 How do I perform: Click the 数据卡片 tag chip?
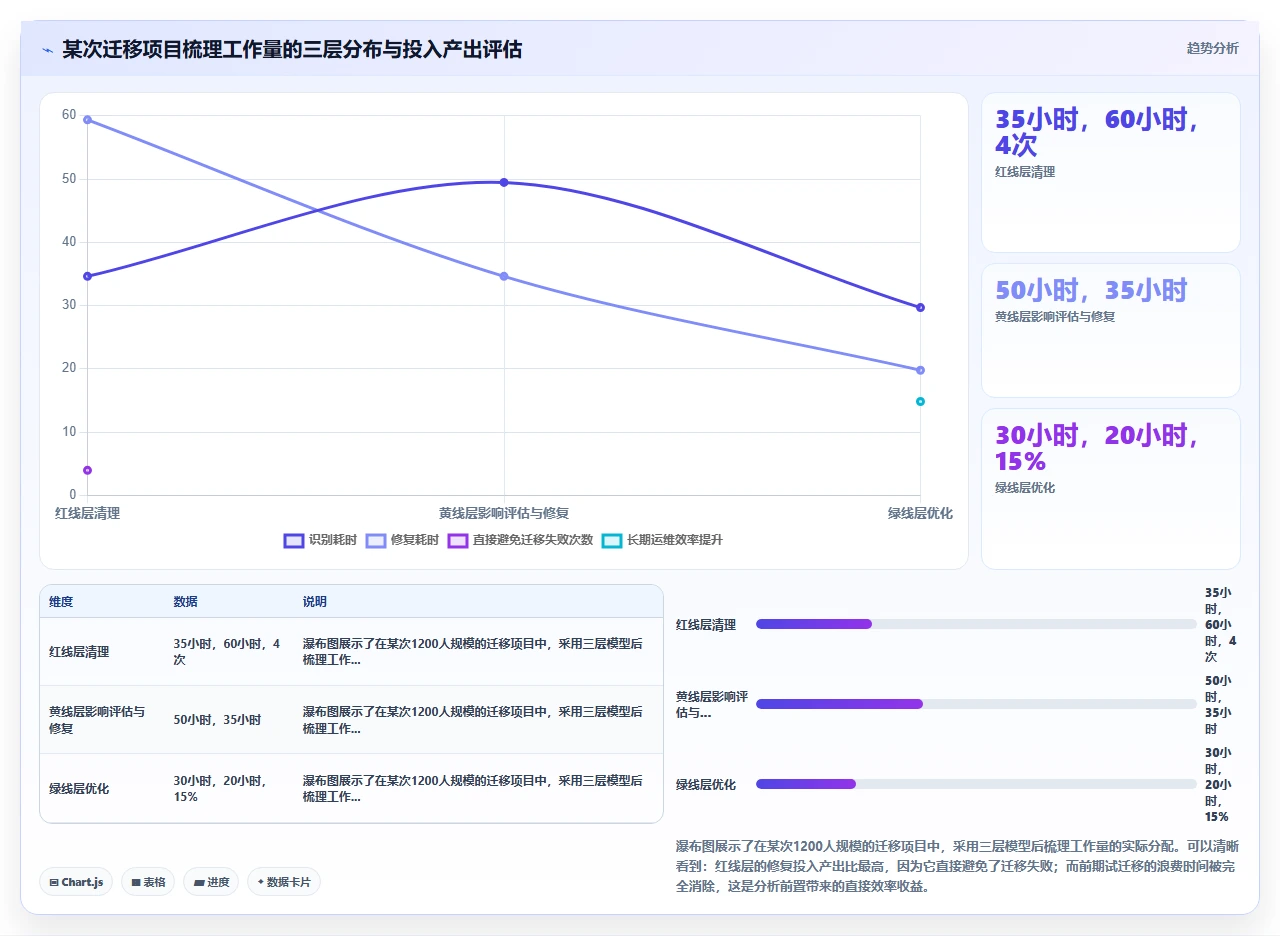[x=283, y=882]
